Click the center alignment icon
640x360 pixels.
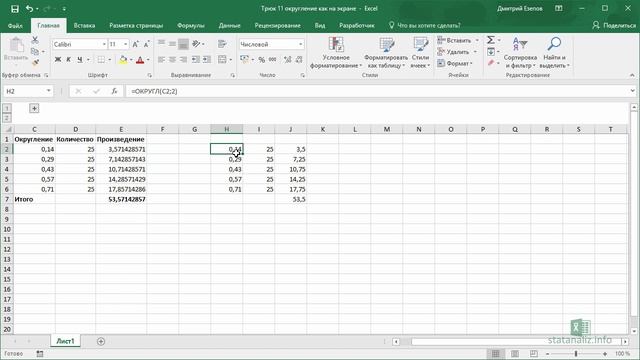point(173,60)
